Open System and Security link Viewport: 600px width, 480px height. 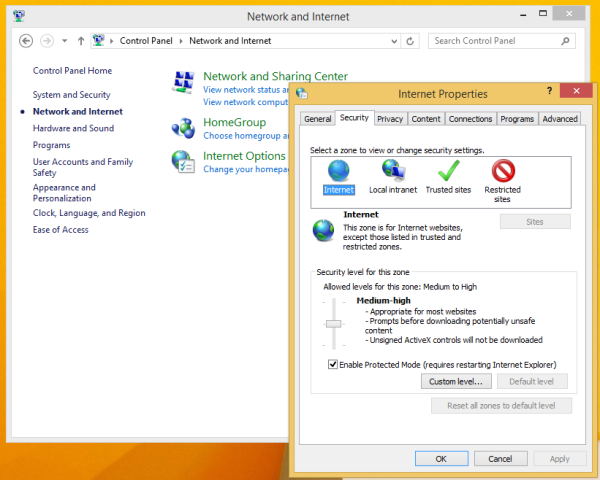point(71,95)
